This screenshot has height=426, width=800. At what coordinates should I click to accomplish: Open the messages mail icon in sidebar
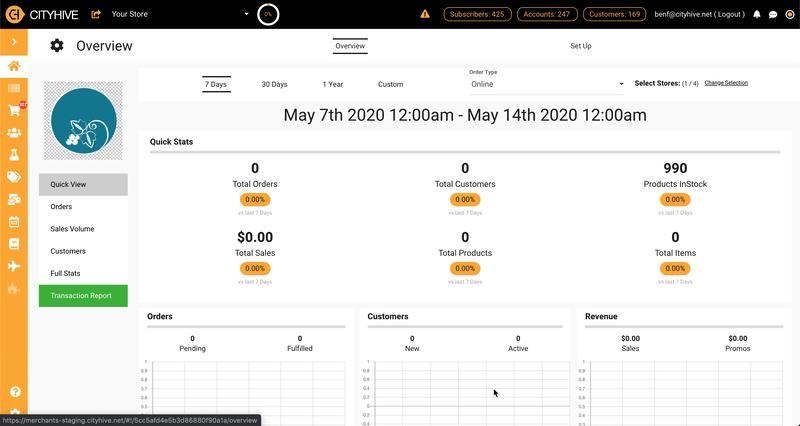14,199
